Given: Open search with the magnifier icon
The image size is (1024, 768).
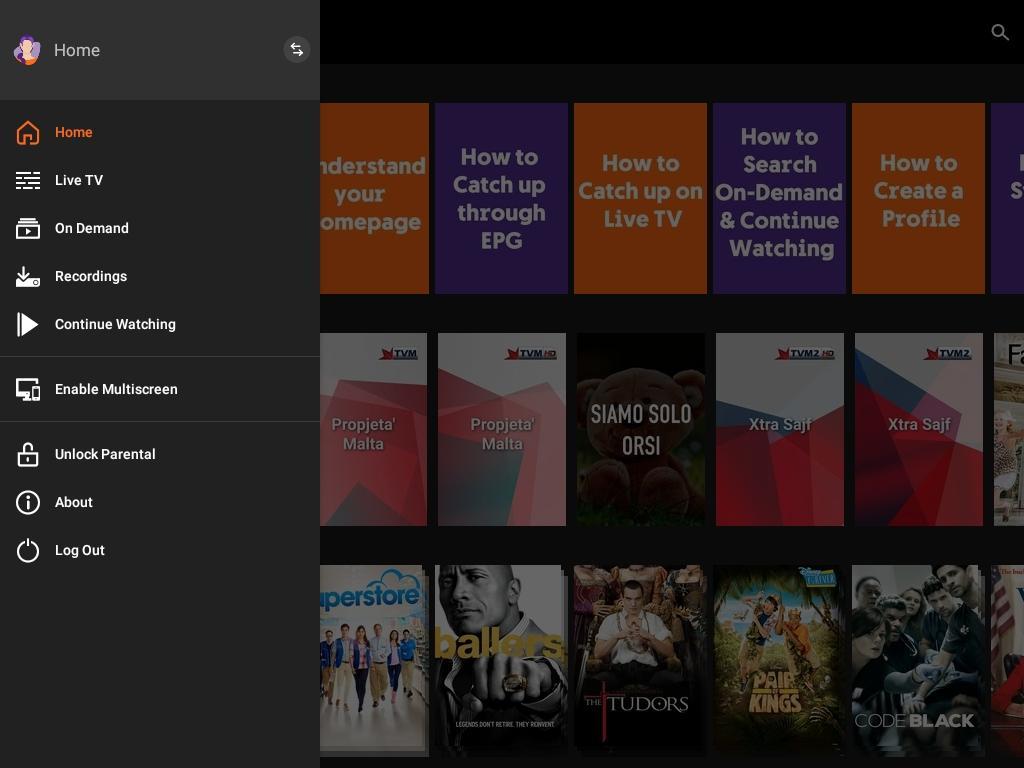Looking at the screenshot, I should coord(1000,32).
